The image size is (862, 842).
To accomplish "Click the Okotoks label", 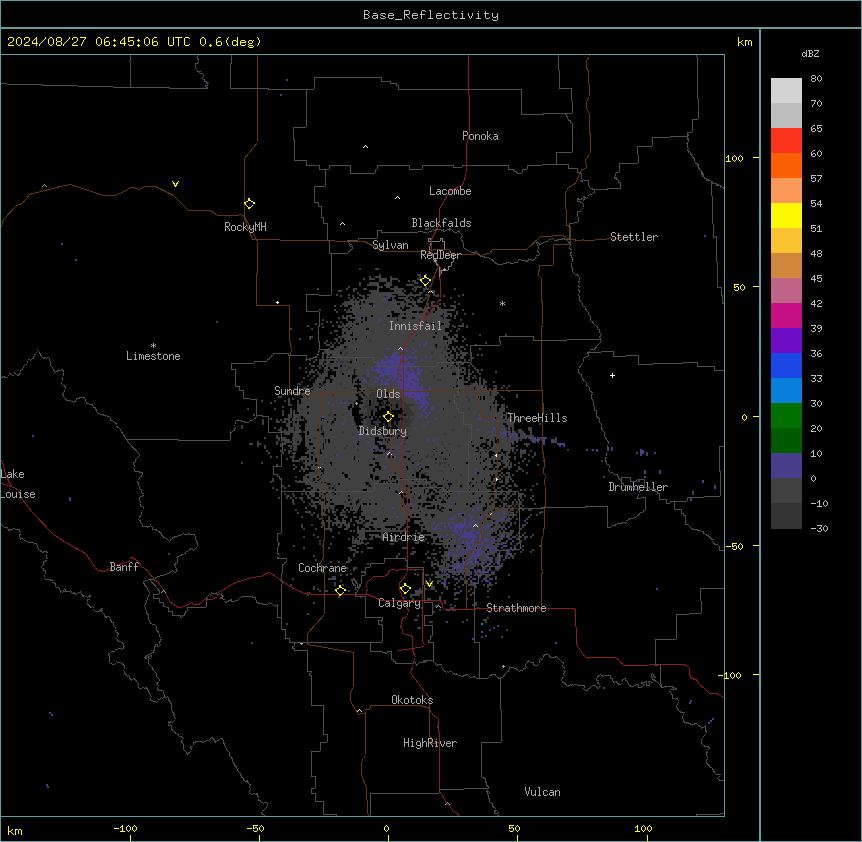I will point(412,700).
